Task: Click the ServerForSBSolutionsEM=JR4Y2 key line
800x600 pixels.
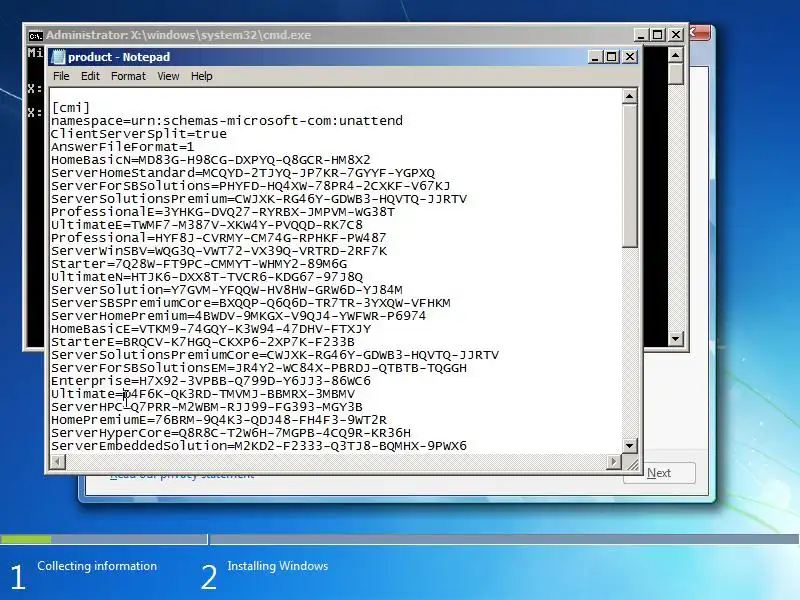Action: (x=259, y=368)
